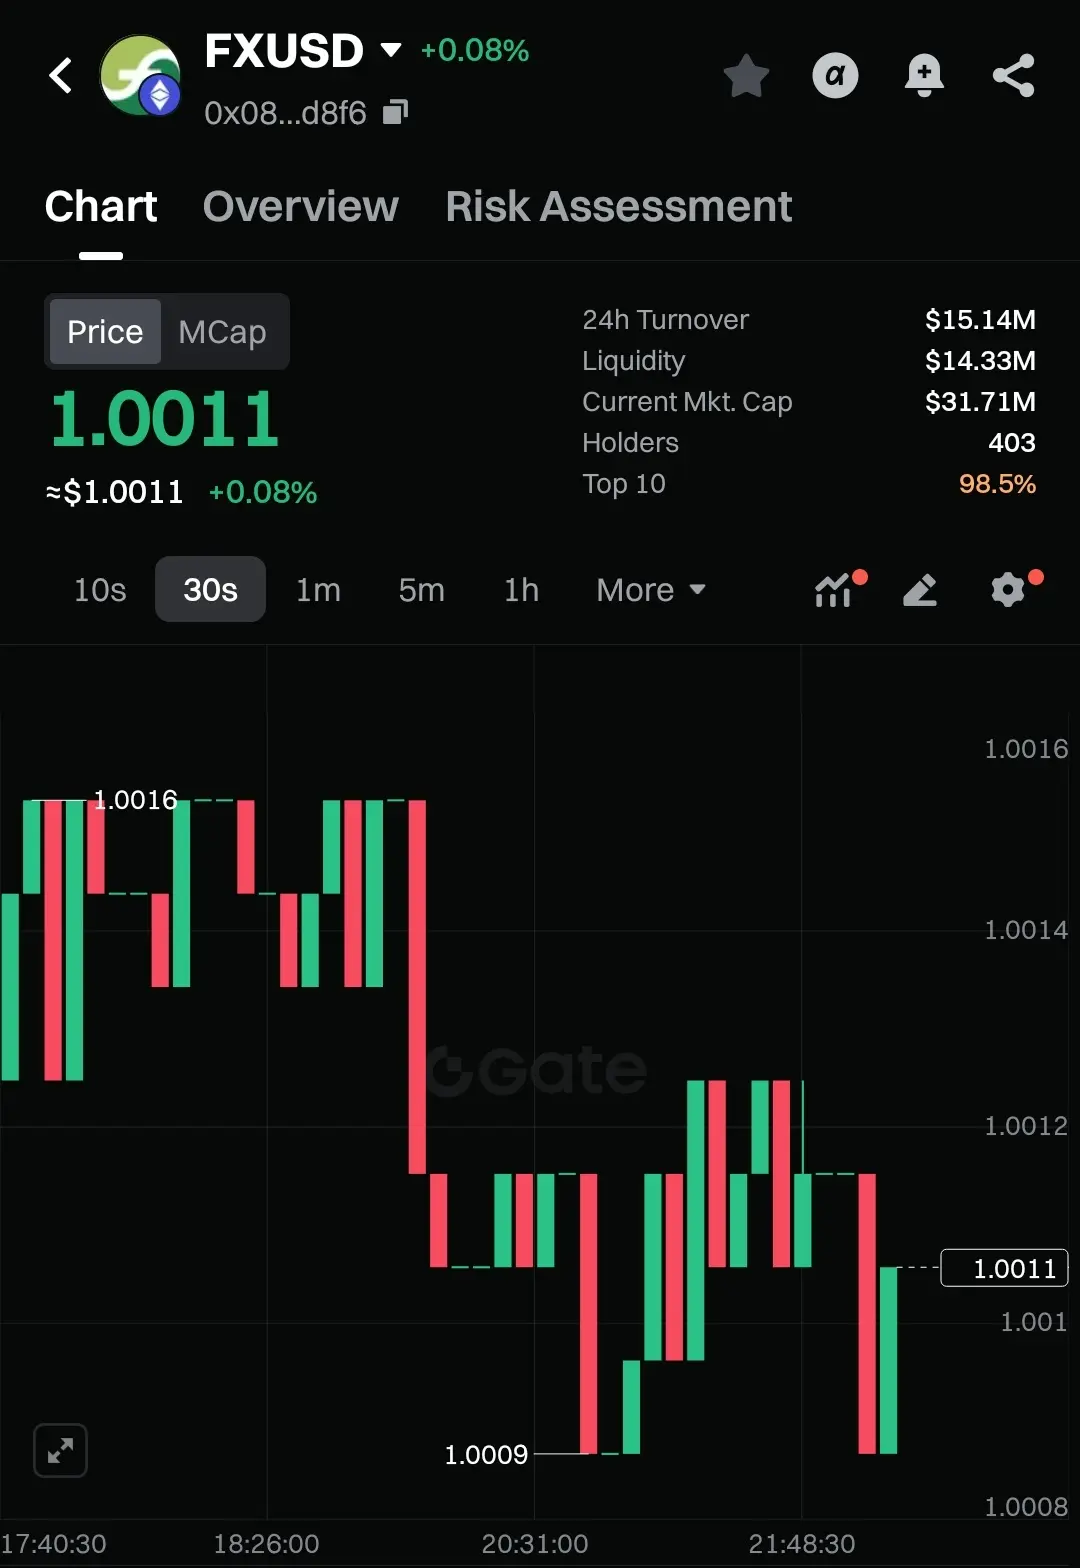Tap the +0.08% change next to FXUSD

(x=475, y=51)
